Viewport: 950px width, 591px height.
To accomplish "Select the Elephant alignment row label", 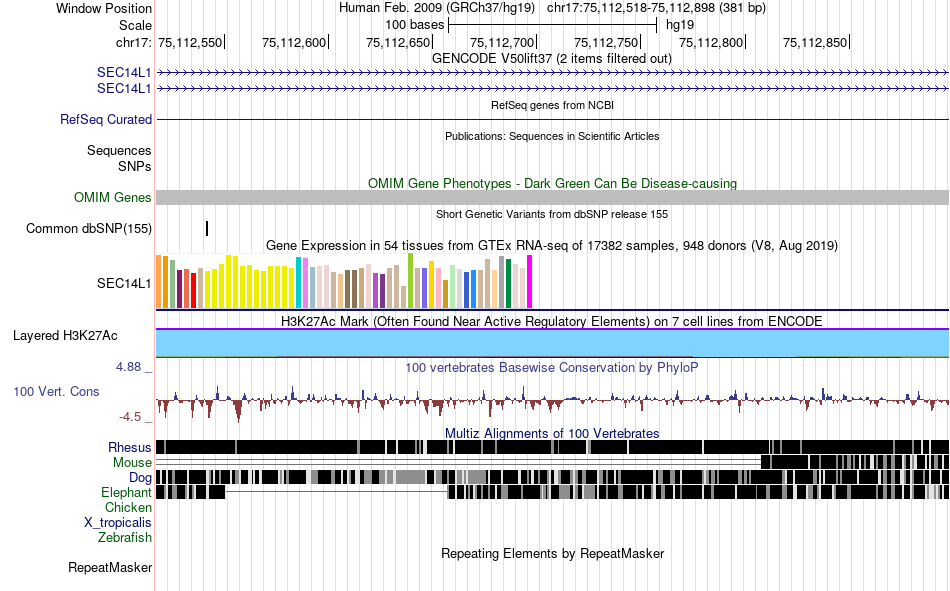I will (126, 492).
